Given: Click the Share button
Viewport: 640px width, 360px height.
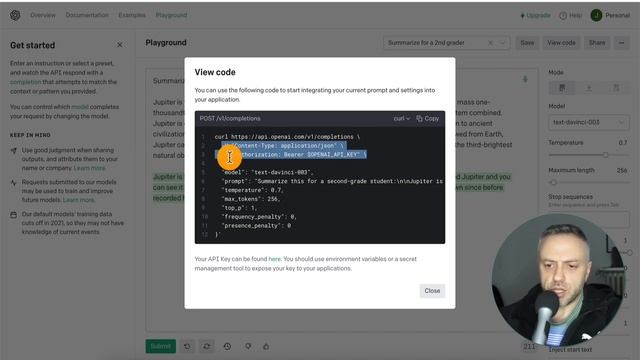Looking at the screenshot, I should tap(597, 43).
